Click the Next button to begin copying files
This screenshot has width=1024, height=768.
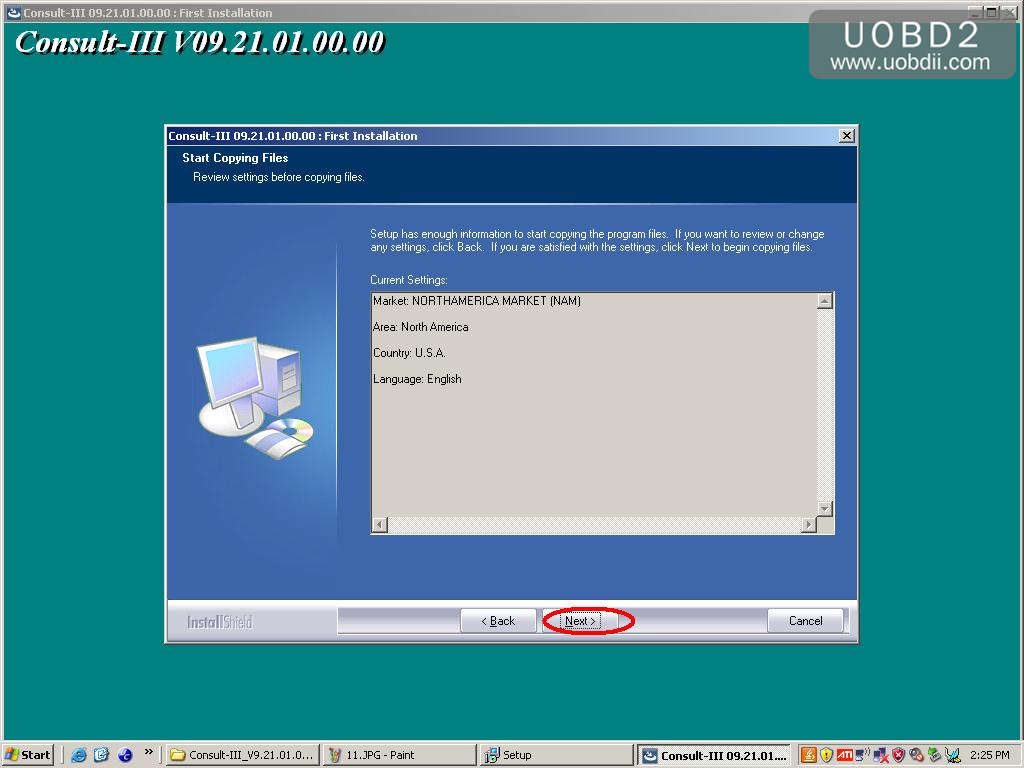[578, 620]
